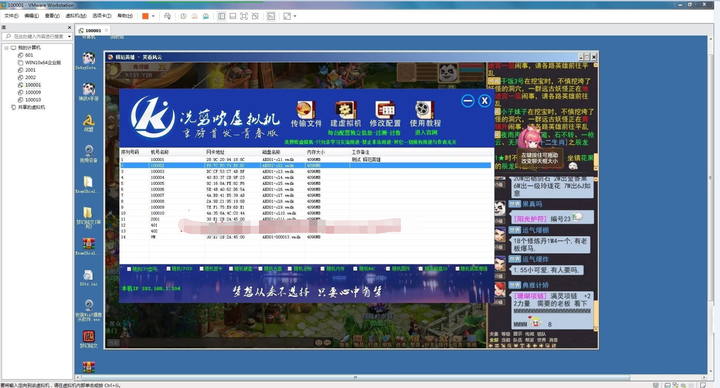Open the library search box dropdown arrow
Viewport: 720px width, 388px height.
[x=69, y=36]
